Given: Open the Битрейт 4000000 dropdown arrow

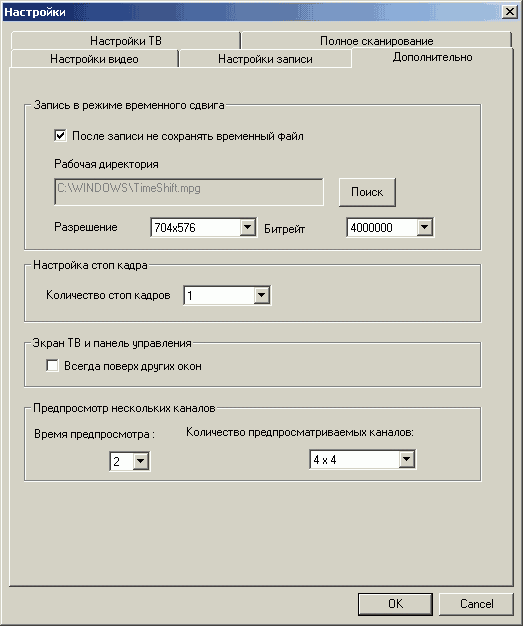Looking at the screenshot, I should point(424,227).
